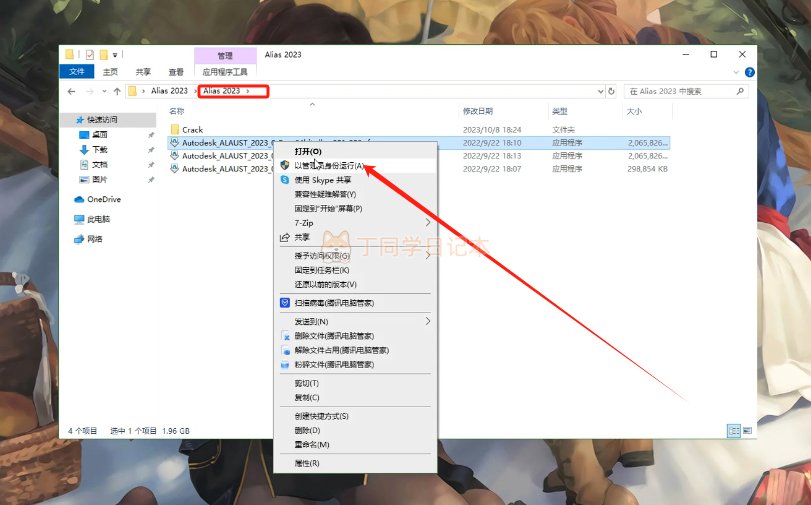Switch to the large icons view layout

[x=747, y=430]
